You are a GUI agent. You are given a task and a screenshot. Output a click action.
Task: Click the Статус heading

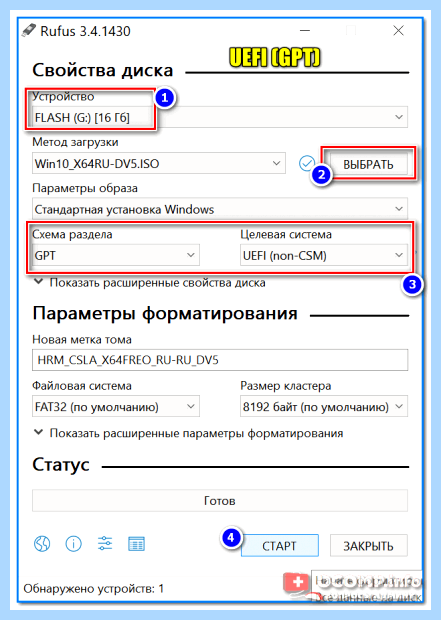pos(61,464)
